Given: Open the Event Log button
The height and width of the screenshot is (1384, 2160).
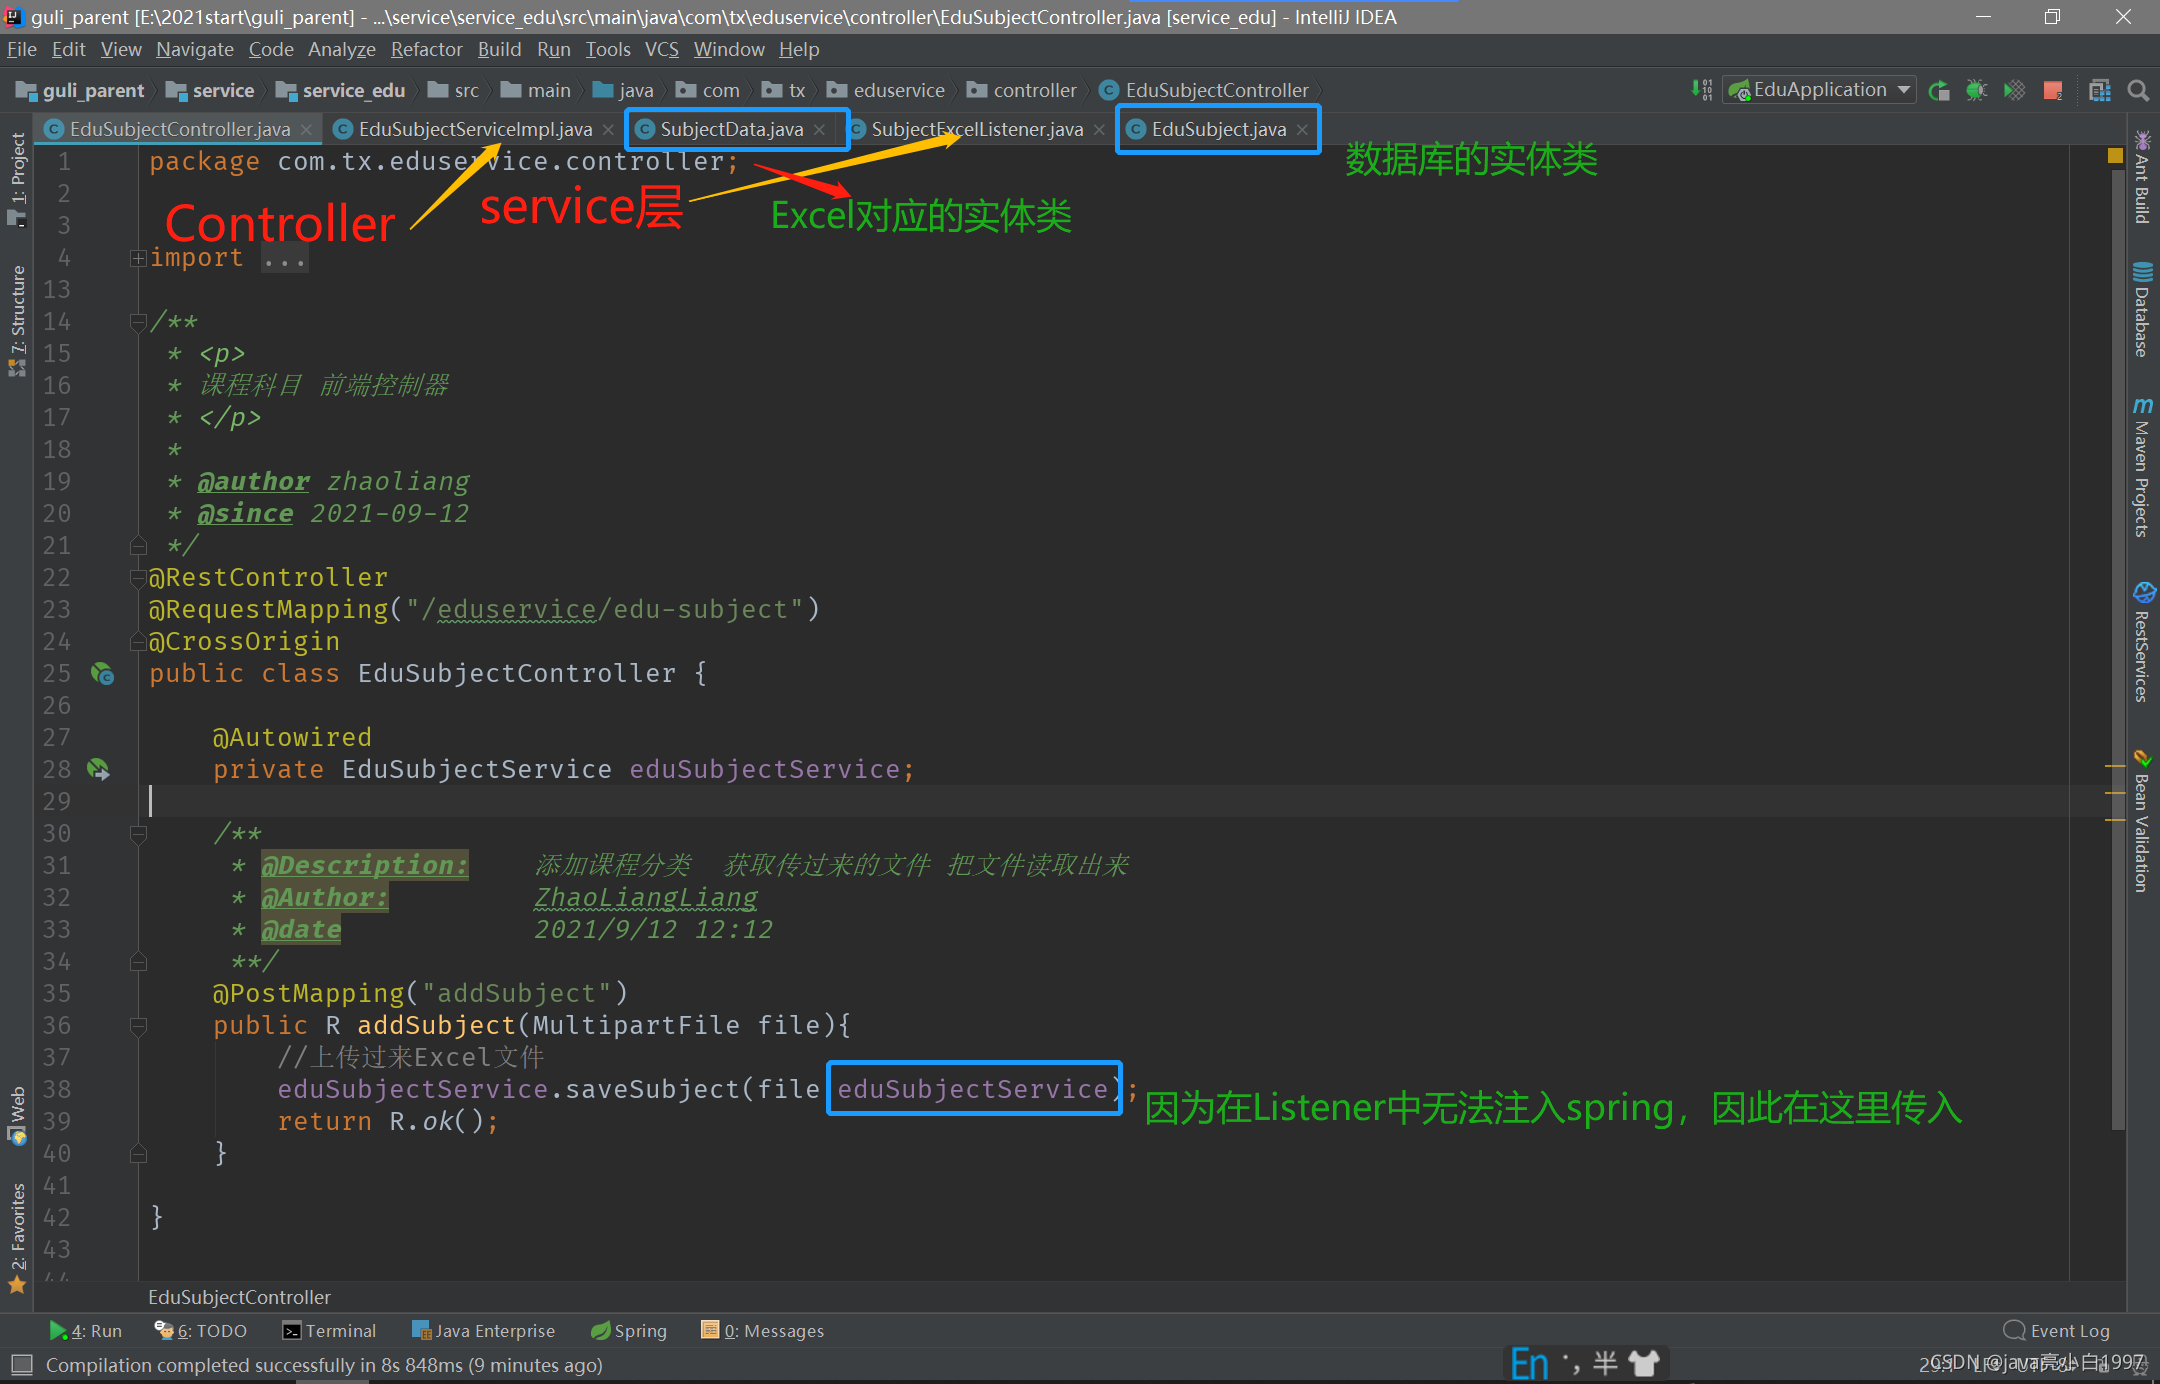Looking at the screenshot, I should (2057, 1331).
